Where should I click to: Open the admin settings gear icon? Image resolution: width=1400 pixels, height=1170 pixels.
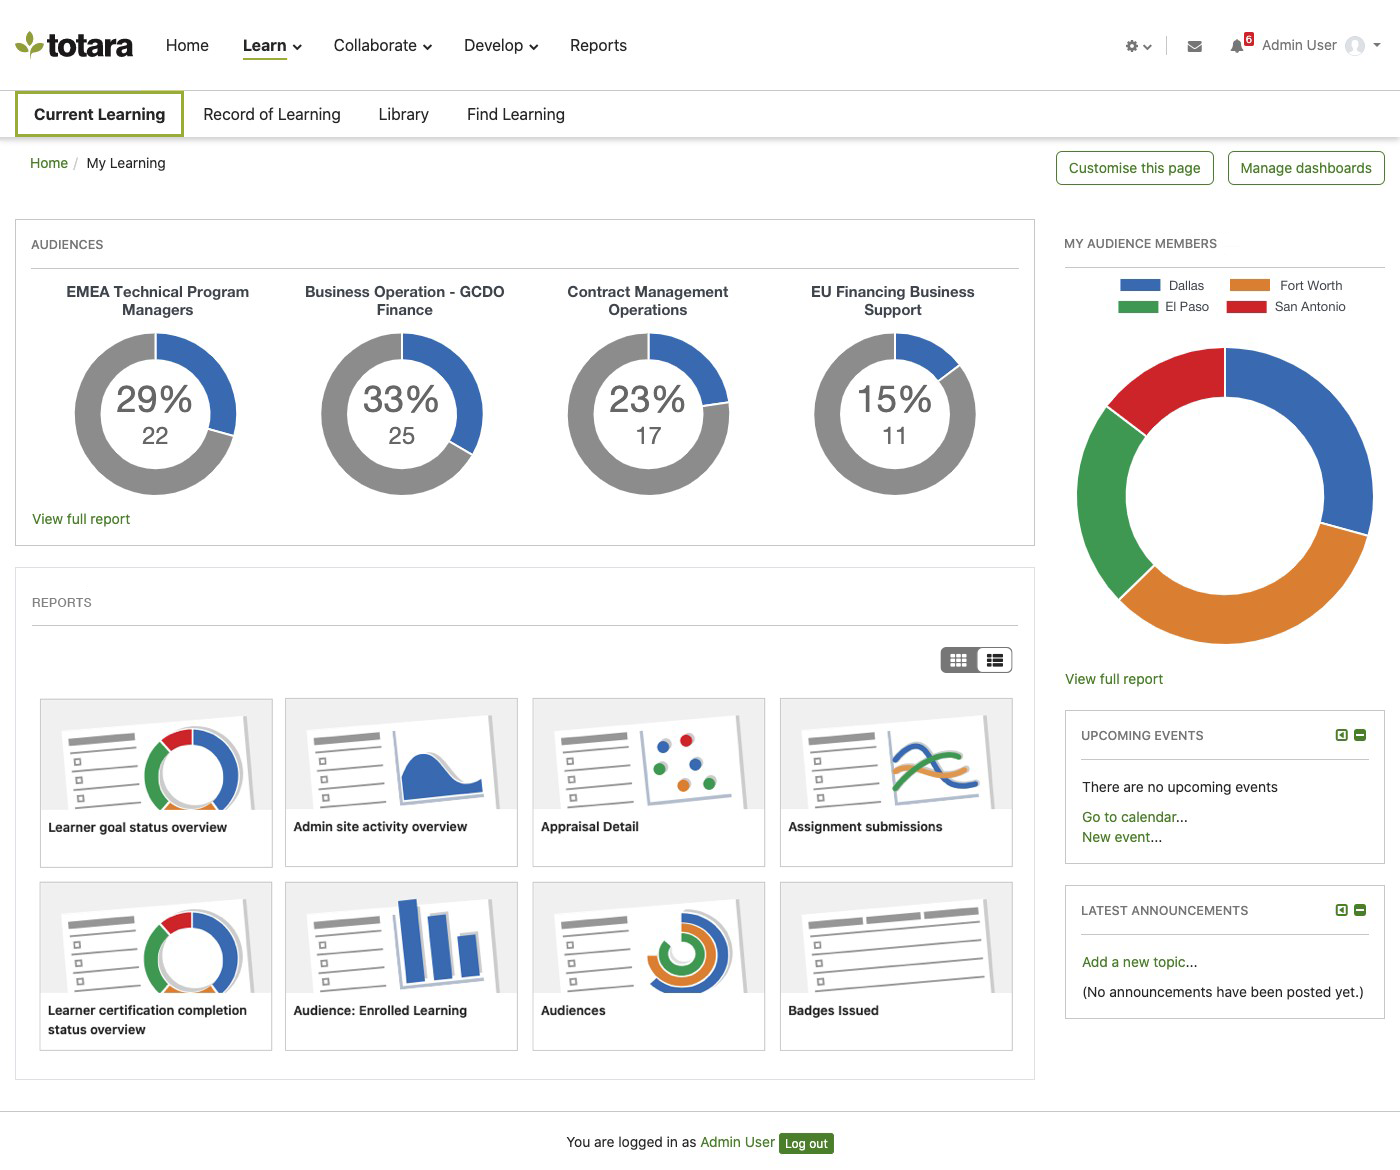(x=1131, y=46)
